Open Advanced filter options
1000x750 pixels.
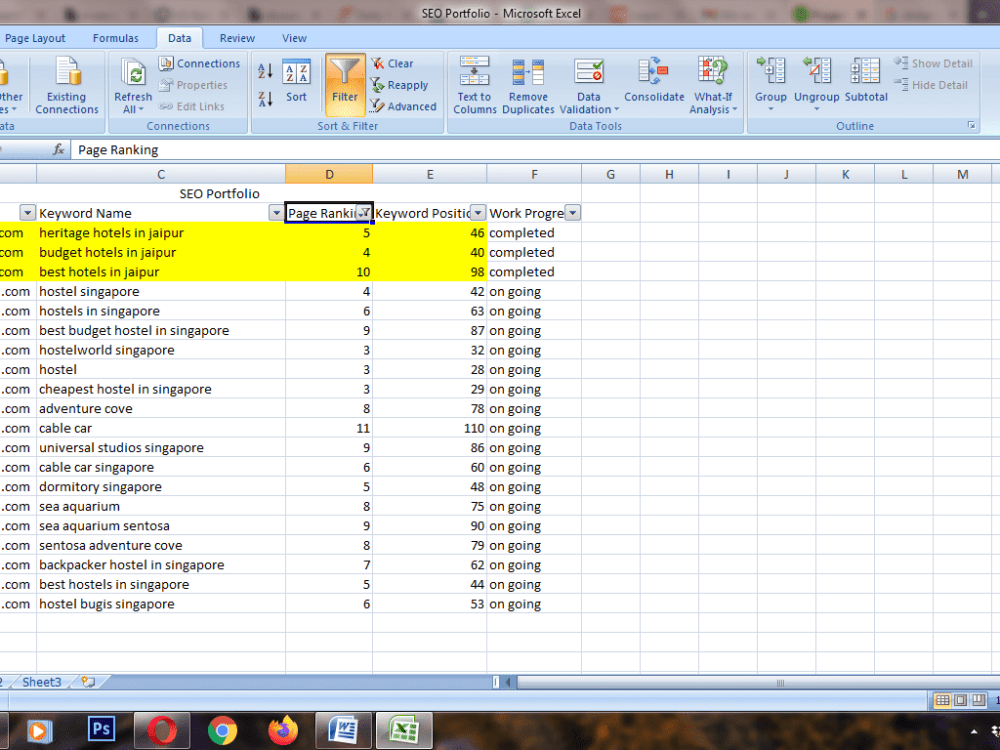tap(404, 107)
